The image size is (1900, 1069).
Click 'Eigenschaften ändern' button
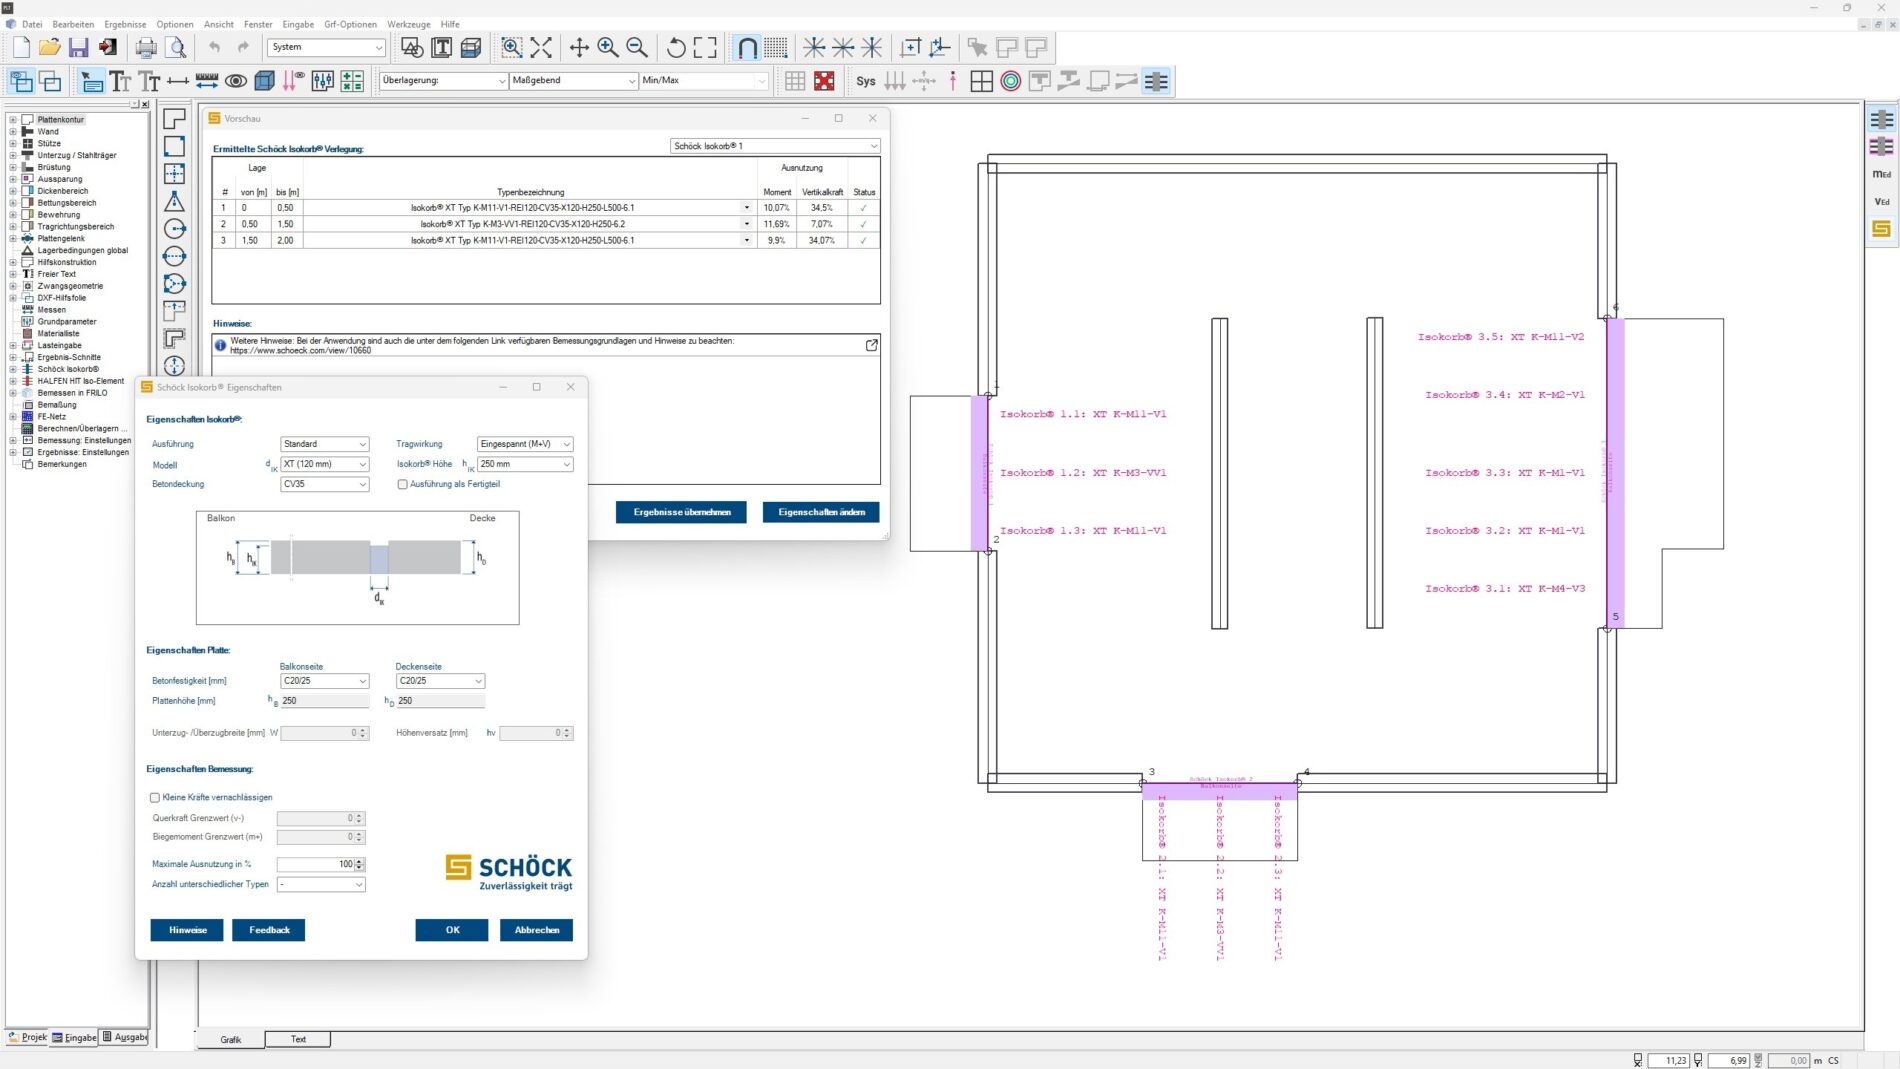pyautogui.click(x=821, y=512)
